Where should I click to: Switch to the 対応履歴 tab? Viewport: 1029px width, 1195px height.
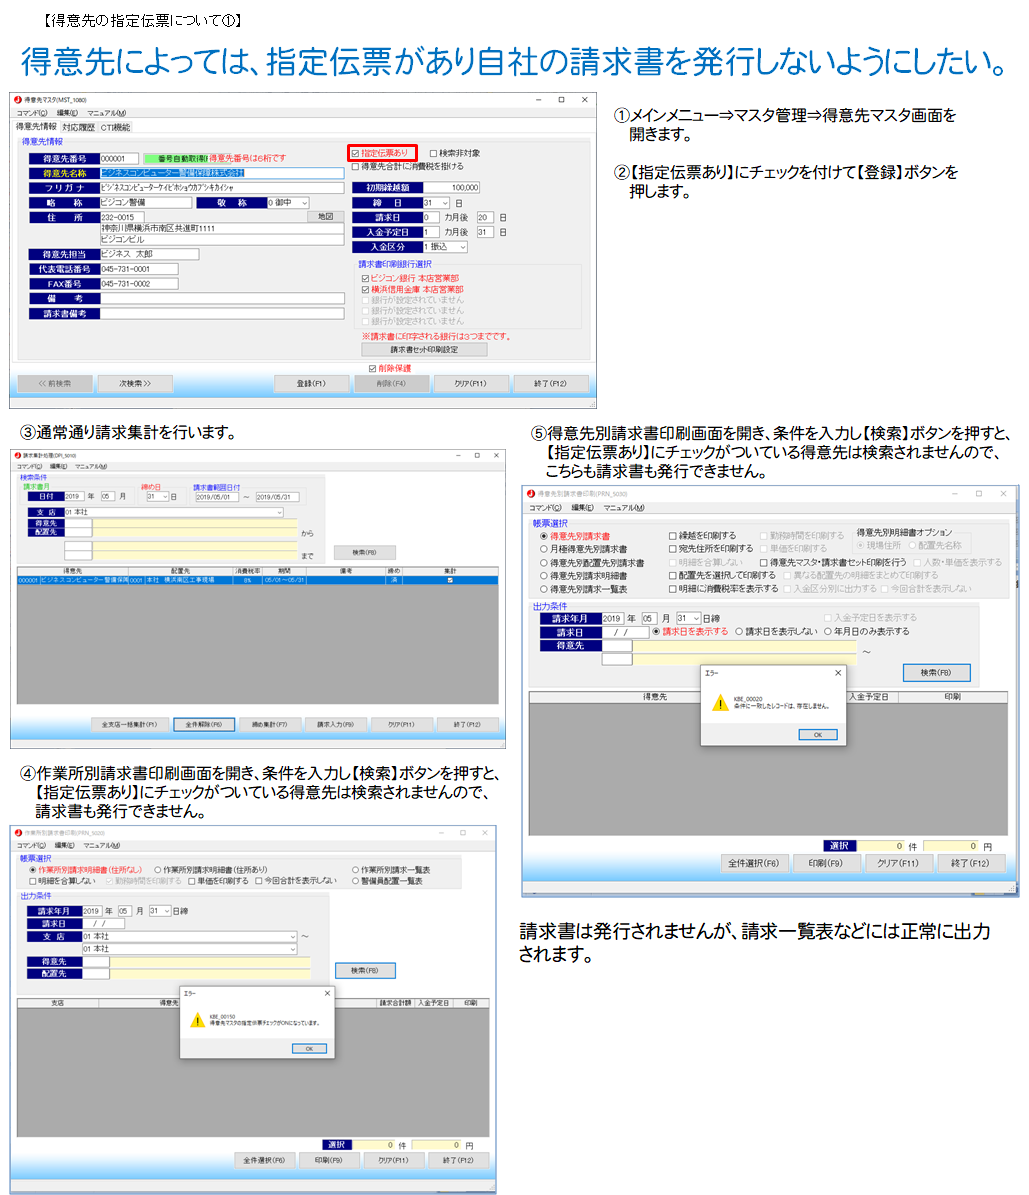(78, 128)
